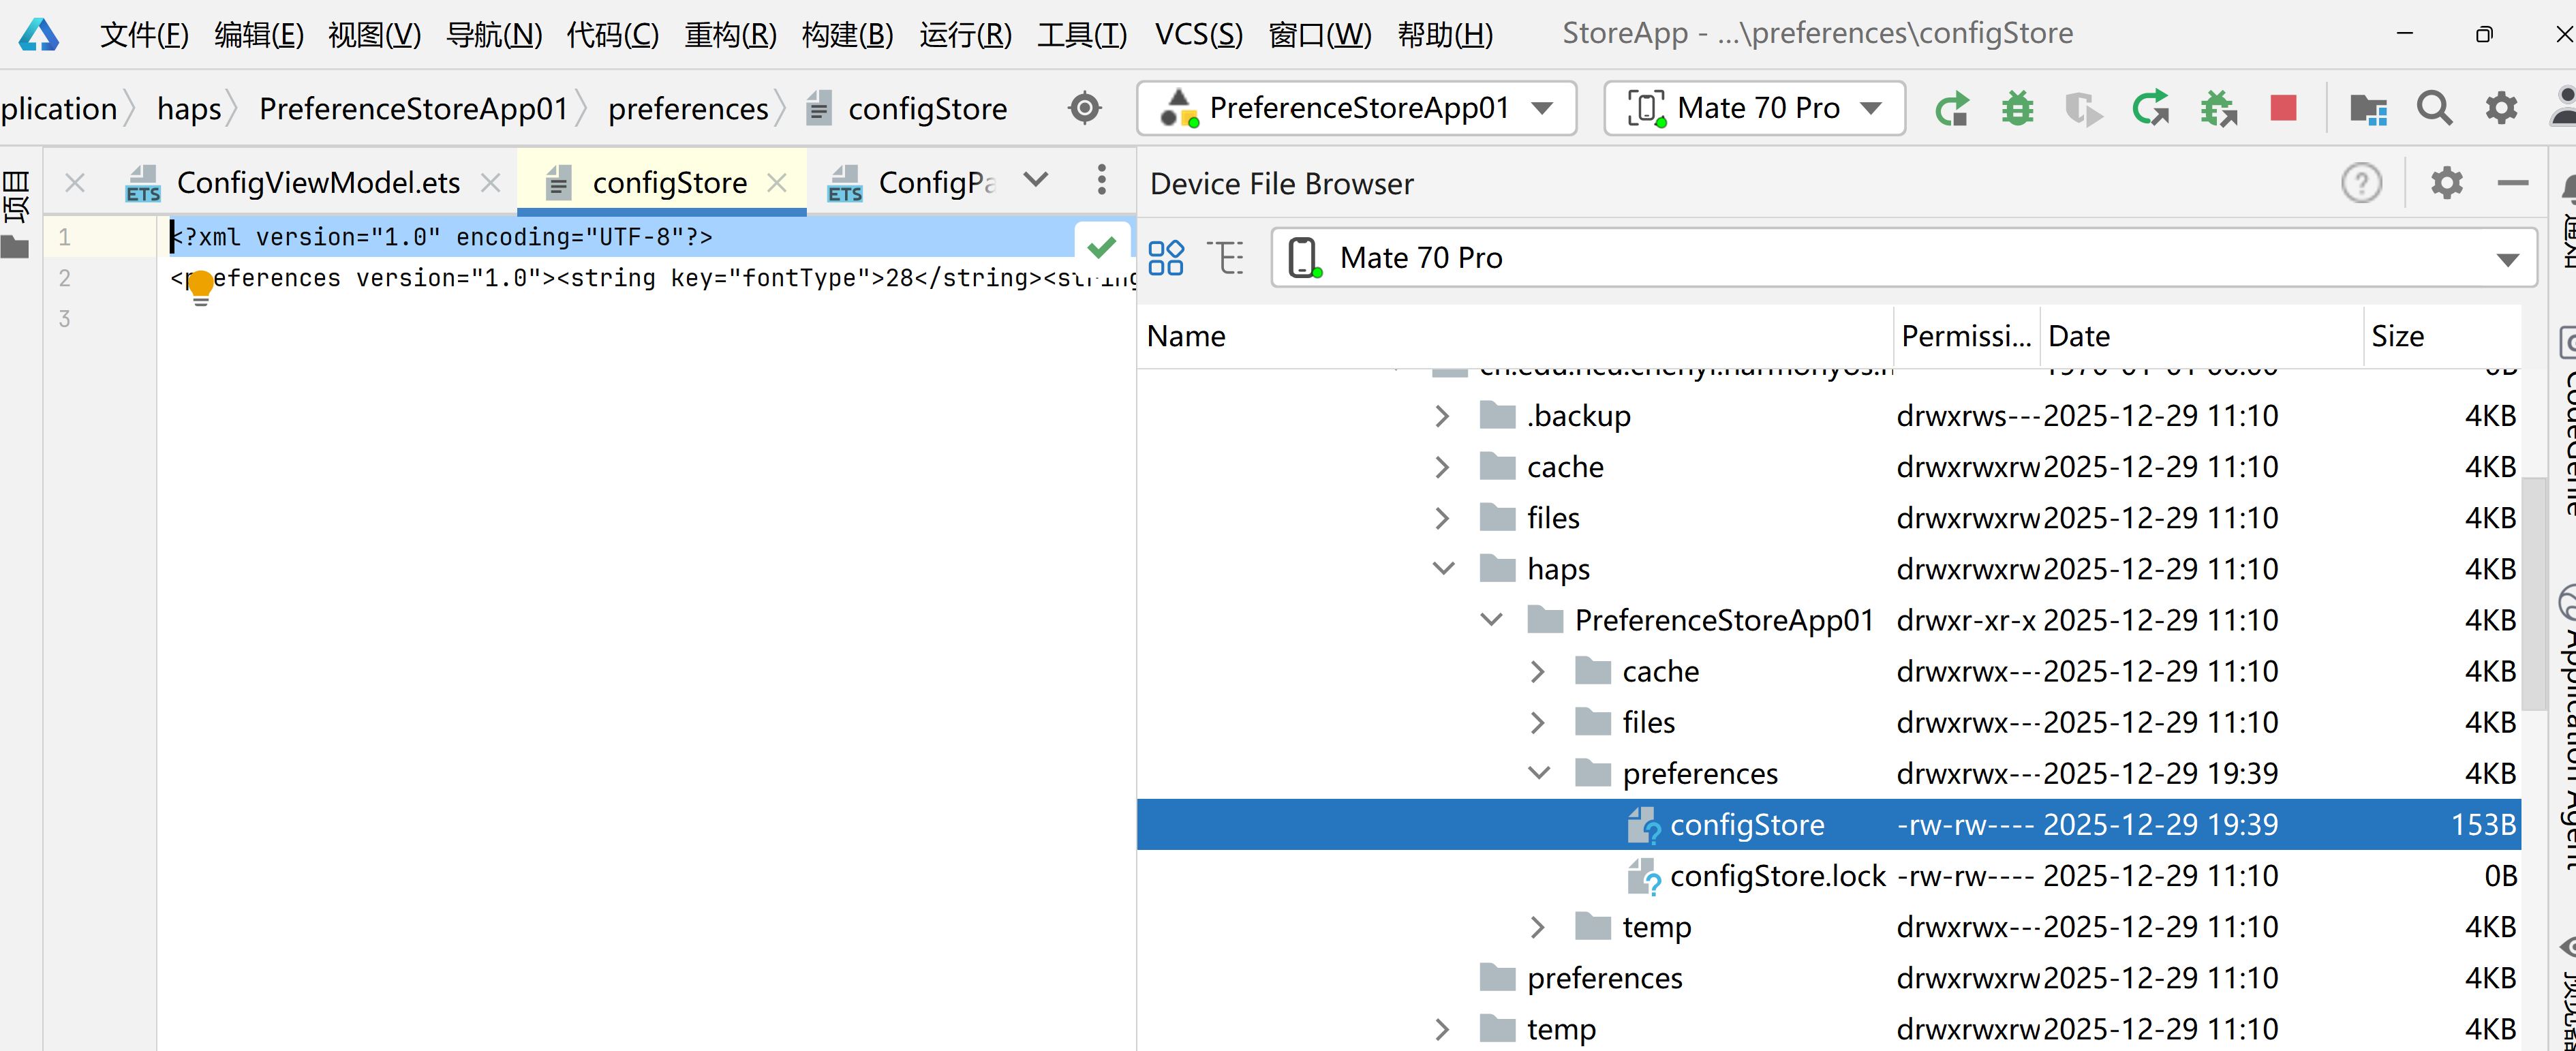Switch to the ConfigViewModel.ets tab
2576x1051 pixels.
point(317,183)
